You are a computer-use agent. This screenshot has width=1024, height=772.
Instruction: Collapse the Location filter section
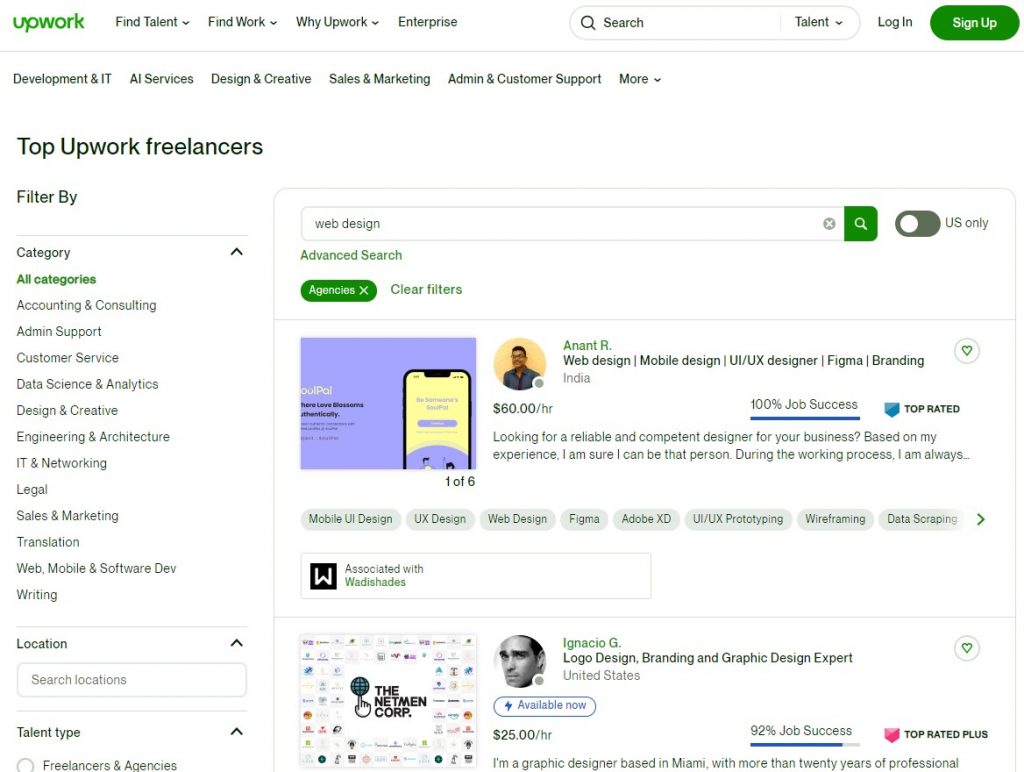(236, 643)
